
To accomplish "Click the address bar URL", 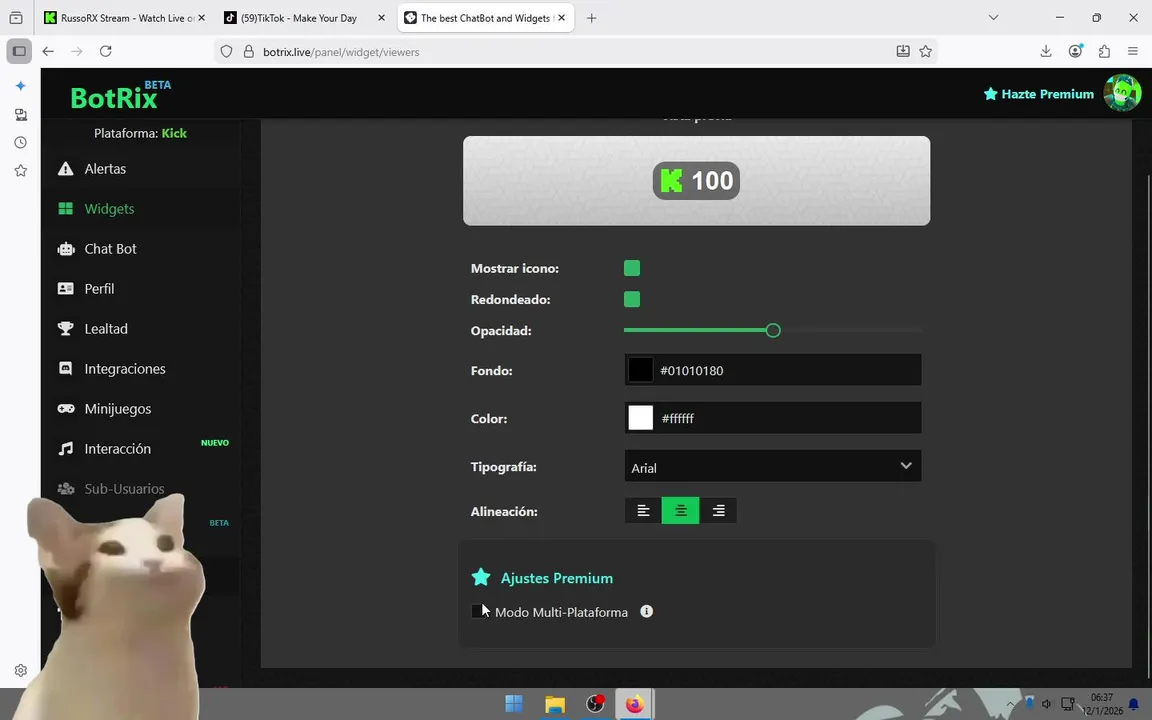I will (341, 52).
